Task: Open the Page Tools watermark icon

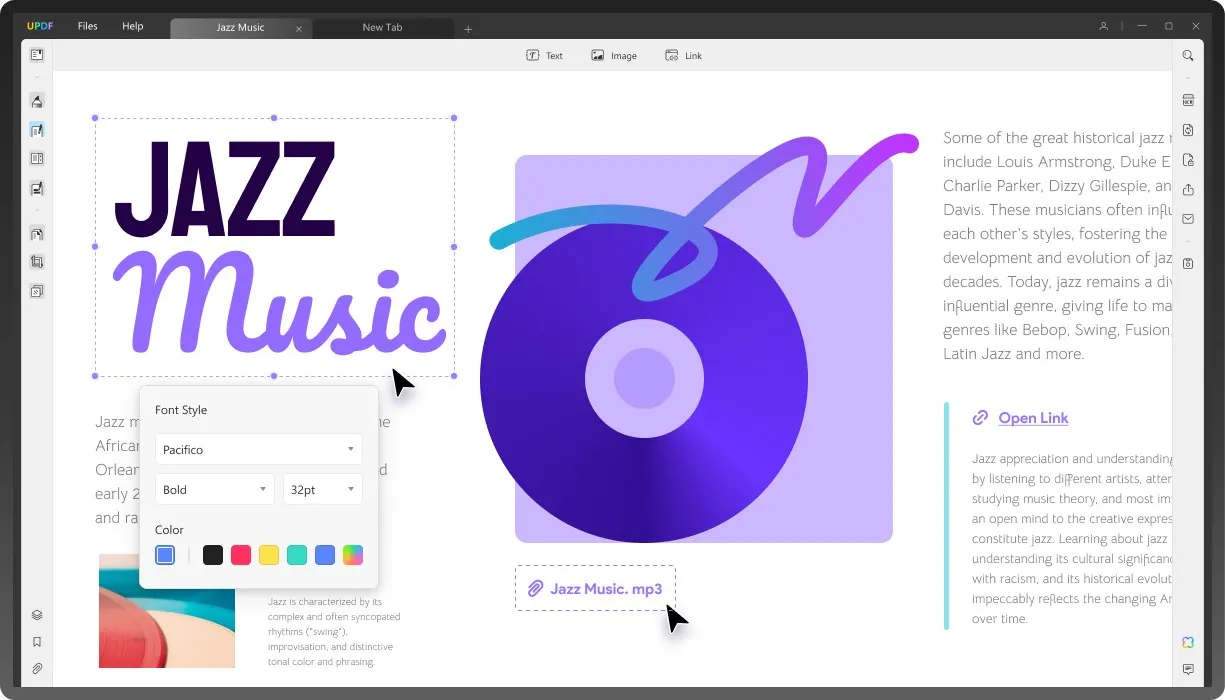Action: point(37,291)
